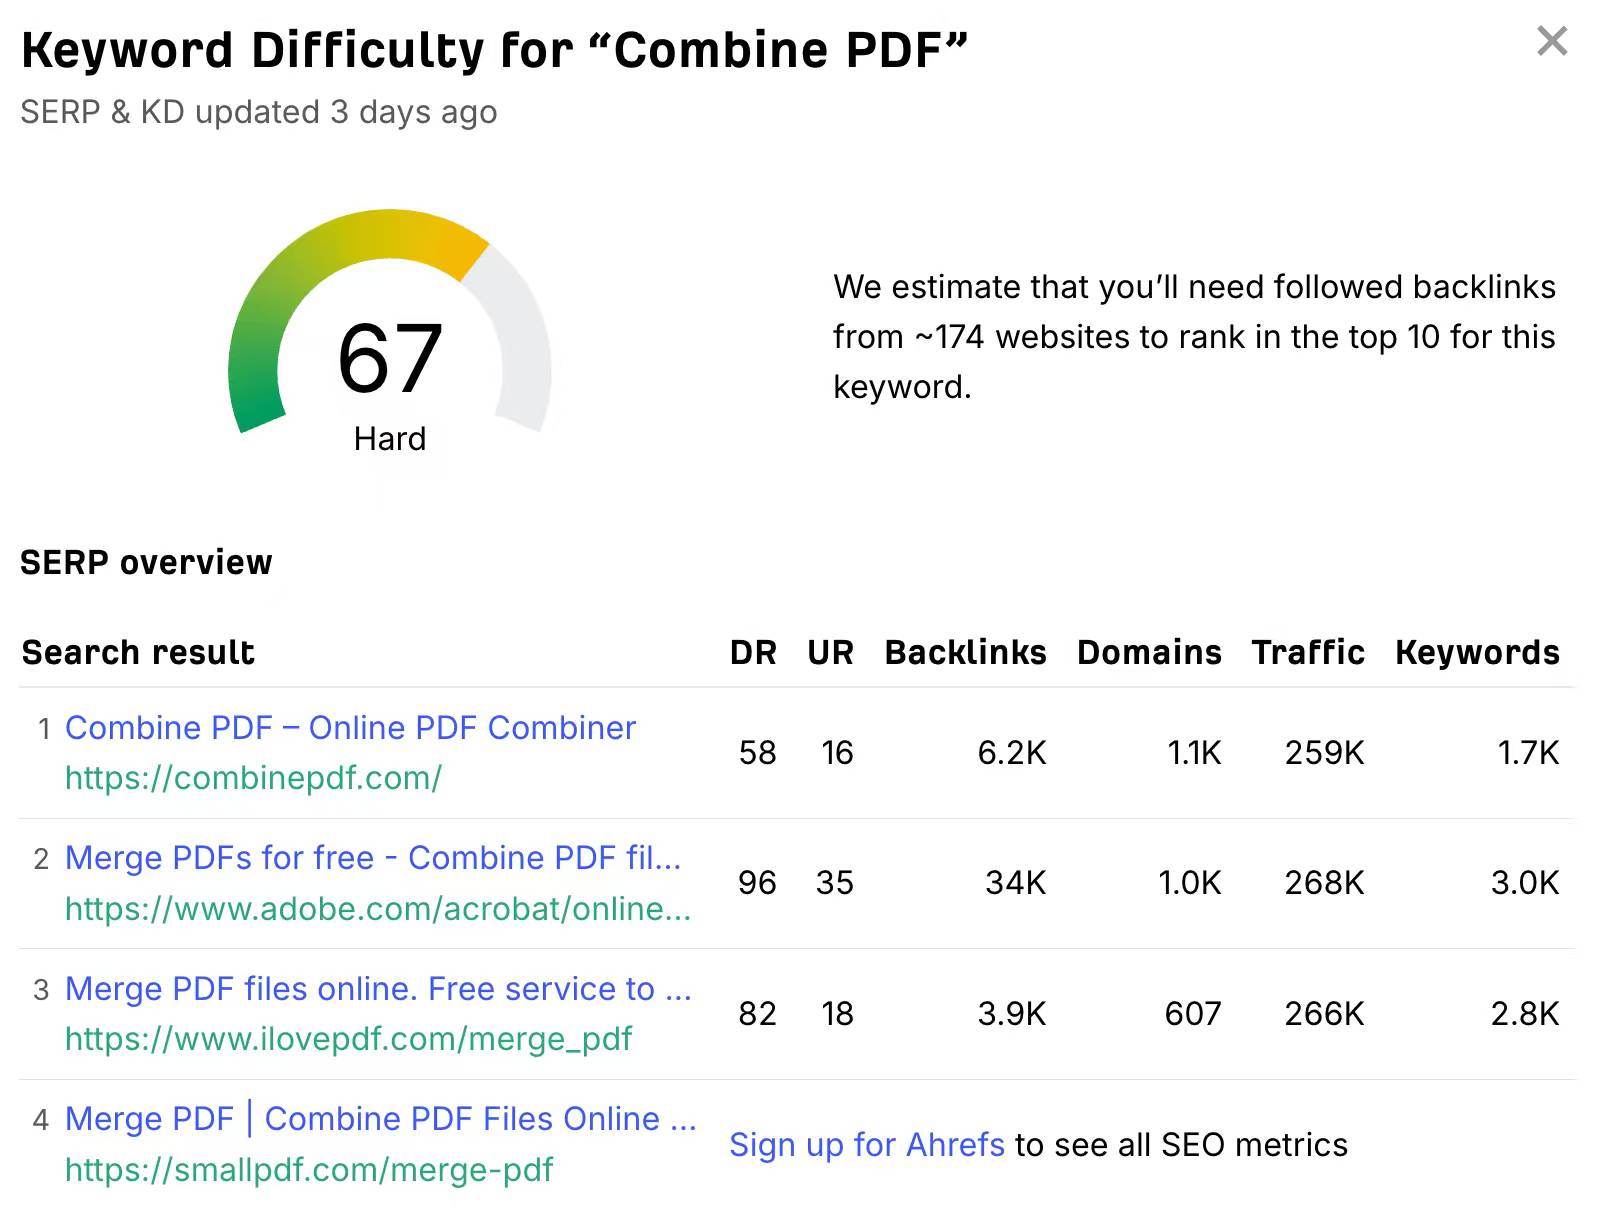This screenshot has width=1612, height=1210.
Task: Click the Search result column header
Action: [x=138, y=653]
